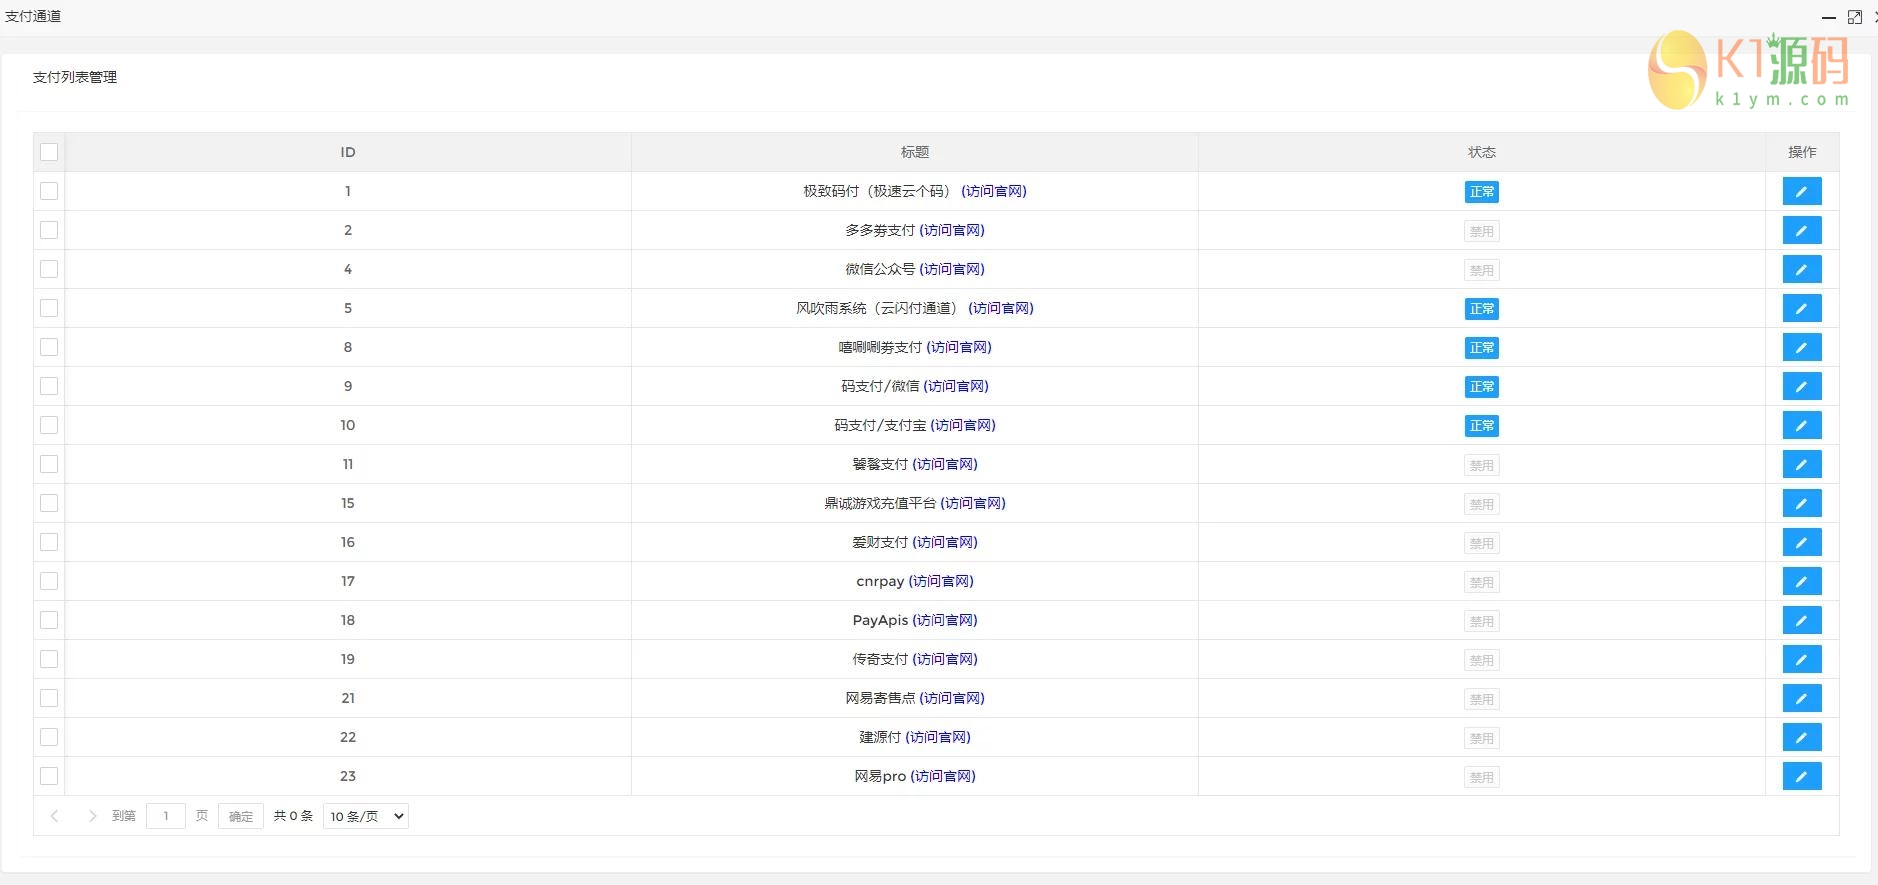Open 访问官网 link for 码支付/支付宝
The image size is (1878, 885).
click(963, 425)
